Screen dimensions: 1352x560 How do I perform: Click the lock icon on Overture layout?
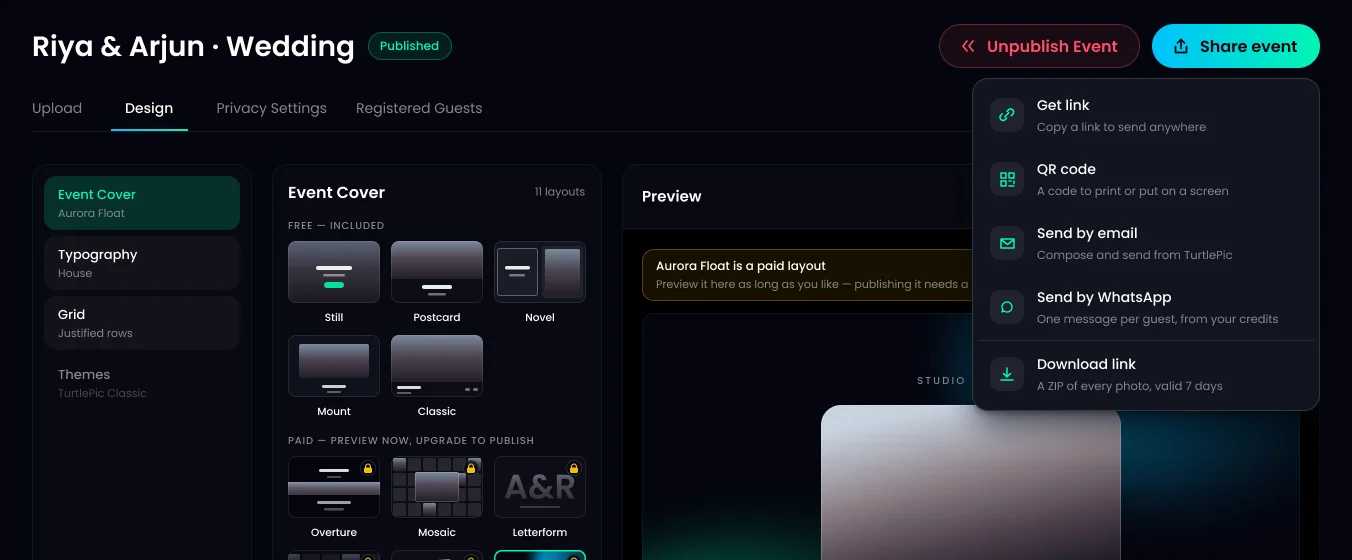(x=367, y=468)
